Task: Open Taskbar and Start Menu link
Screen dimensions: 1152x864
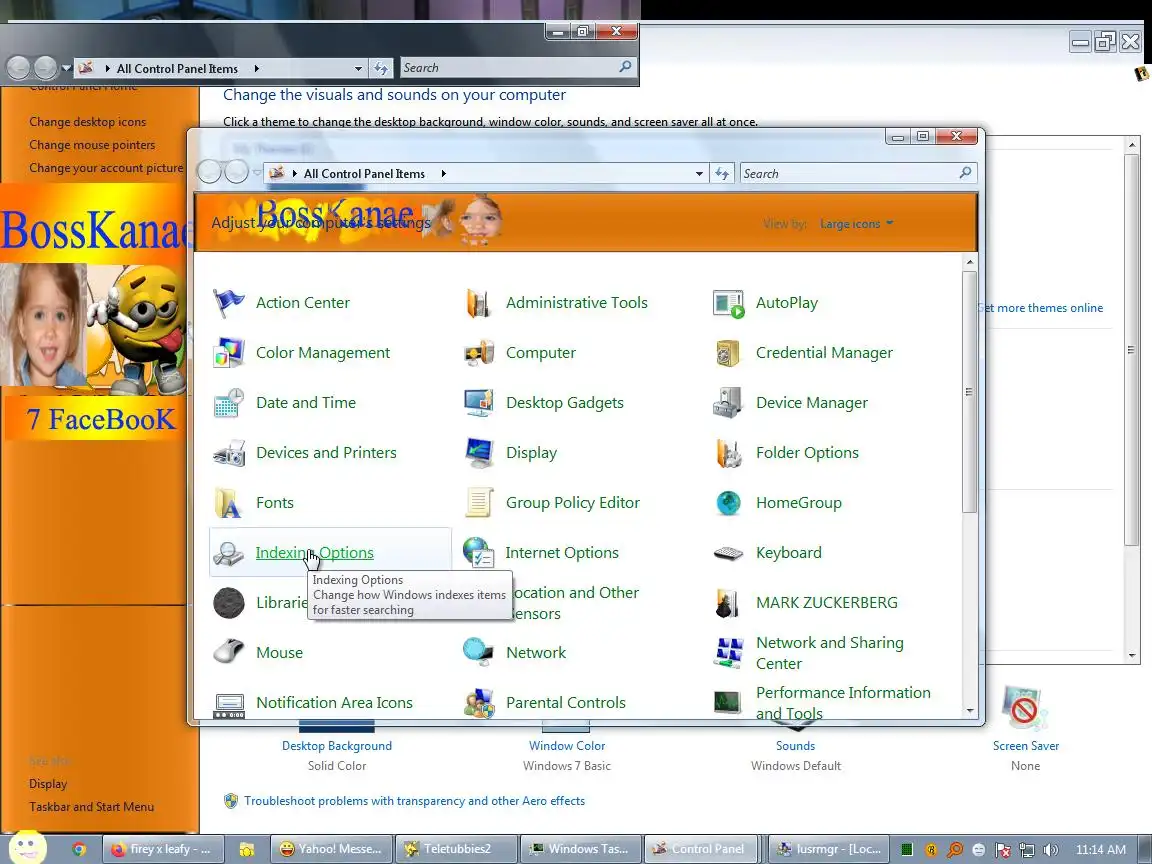Action: tap(92, 807)
